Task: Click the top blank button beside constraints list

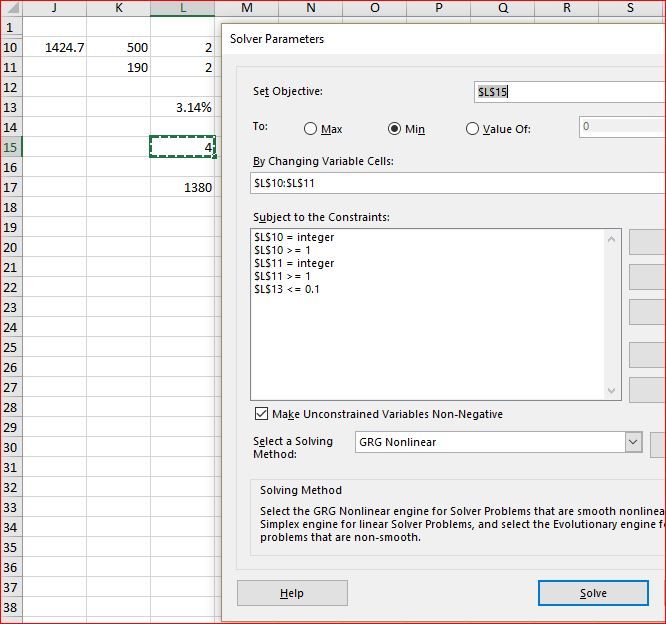Action: [647, 242]
